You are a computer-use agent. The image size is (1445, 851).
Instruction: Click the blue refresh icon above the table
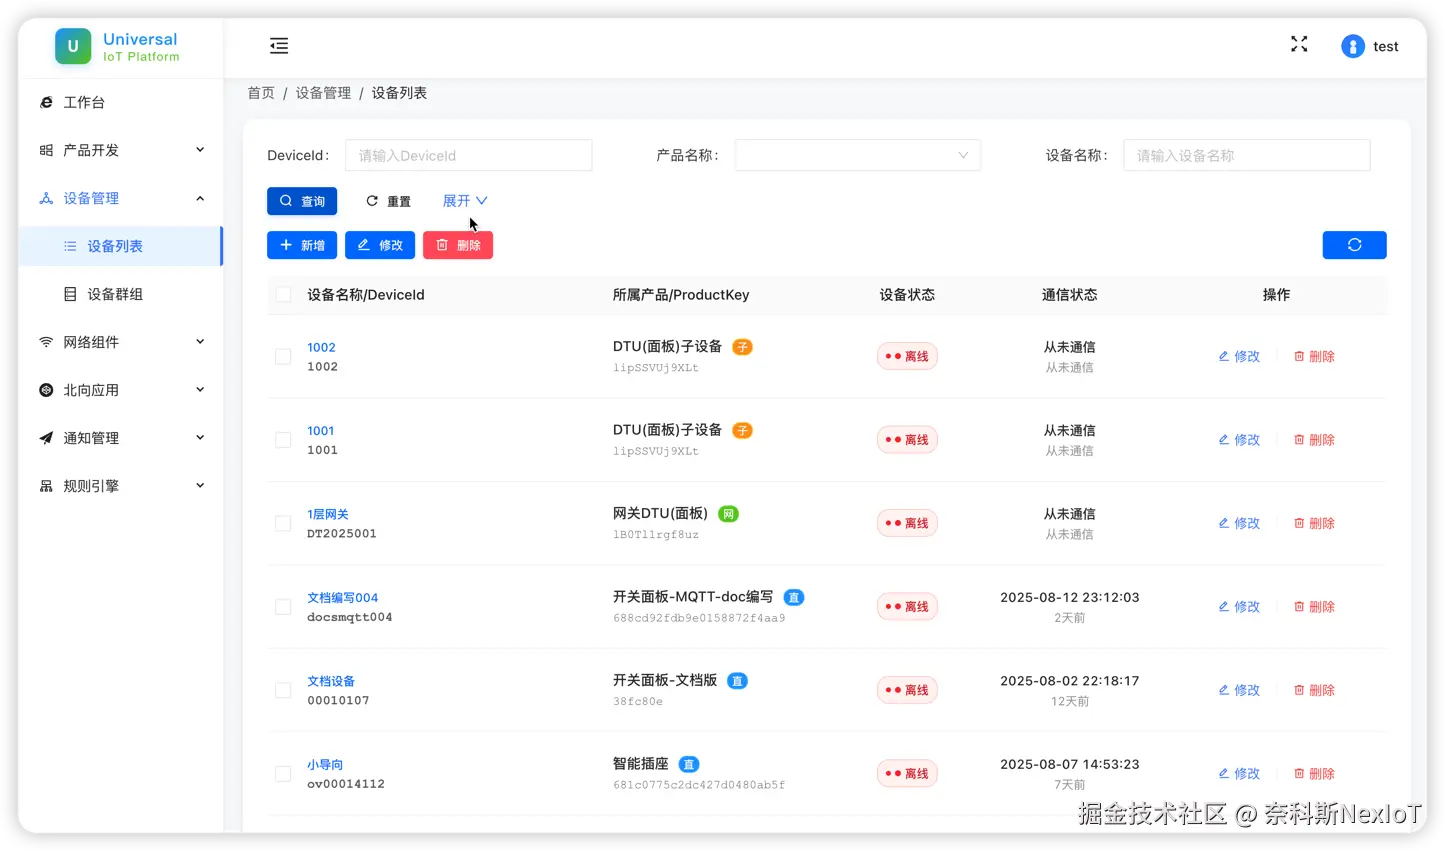[1354, 244]
